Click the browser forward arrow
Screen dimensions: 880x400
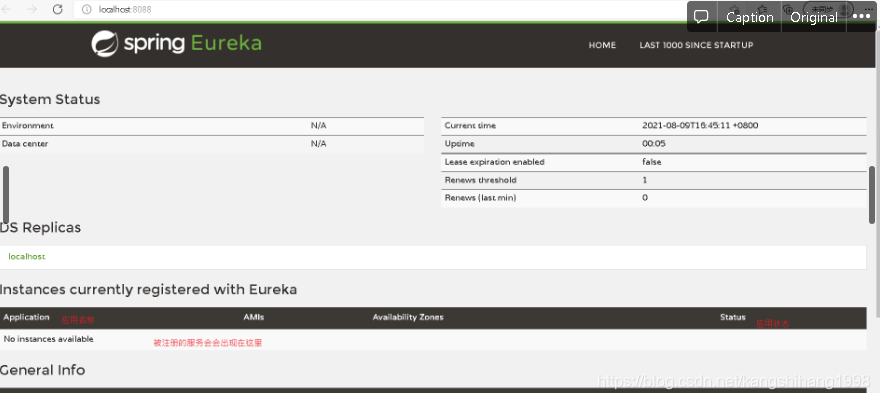[x=32, y=10]
